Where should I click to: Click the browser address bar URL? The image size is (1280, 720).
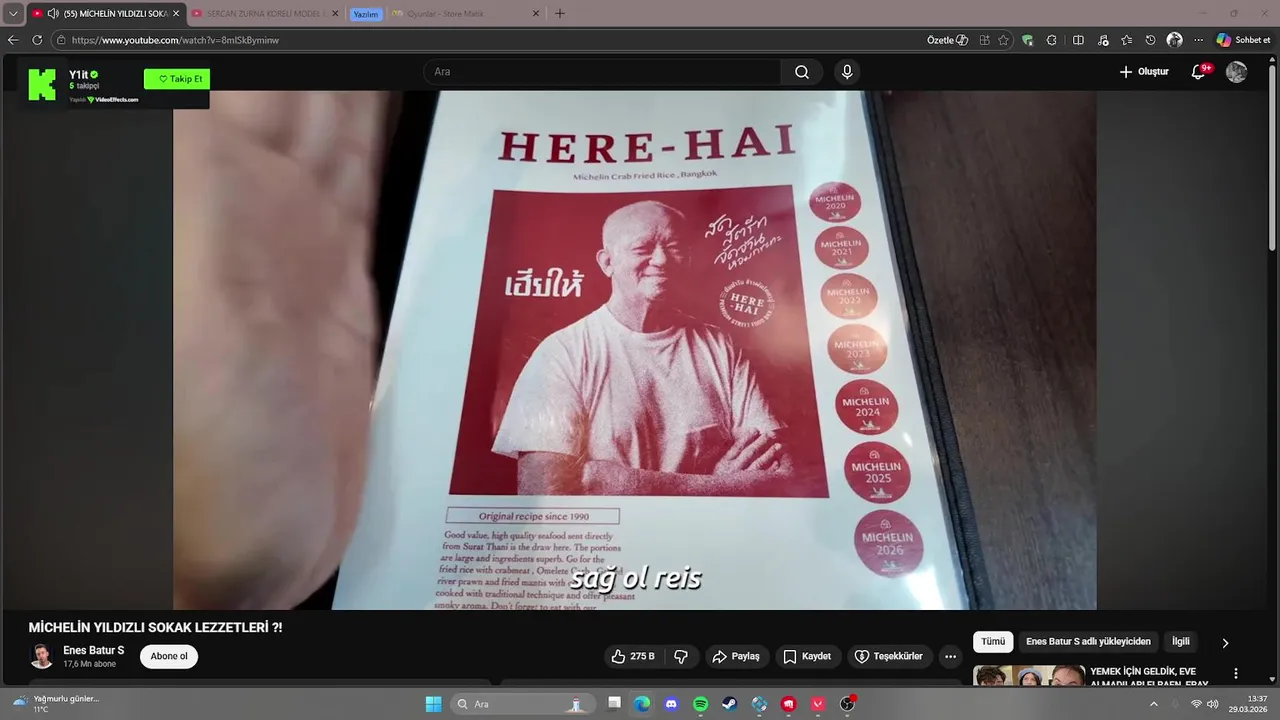point(175,40)
